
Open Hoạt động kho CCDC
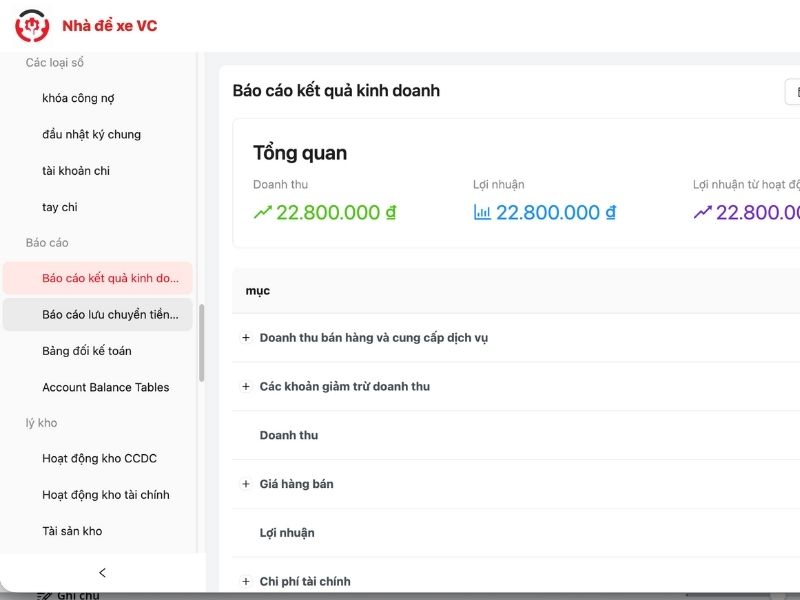tap(98, 458)
